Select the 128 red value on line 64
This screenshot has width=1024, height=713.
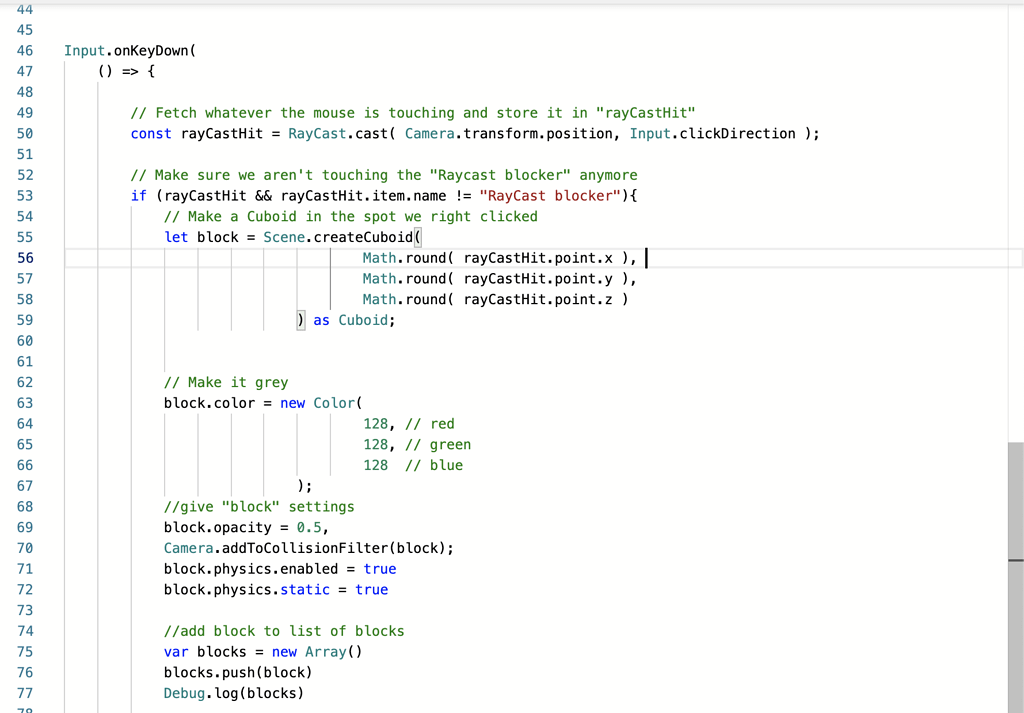[373, 423]
